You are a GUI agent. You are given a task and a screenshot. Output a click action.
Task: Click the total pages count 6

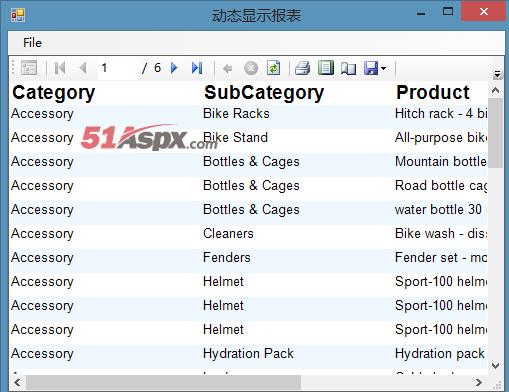coord(157,68)
